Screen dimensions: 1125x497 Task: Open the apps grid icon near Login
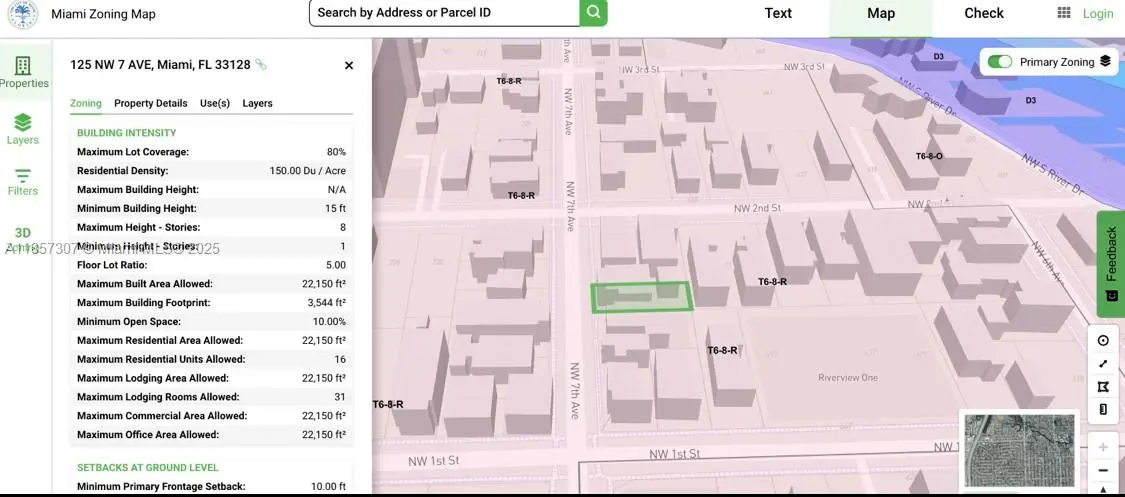pyautogui.click(x=1064, y=13)
